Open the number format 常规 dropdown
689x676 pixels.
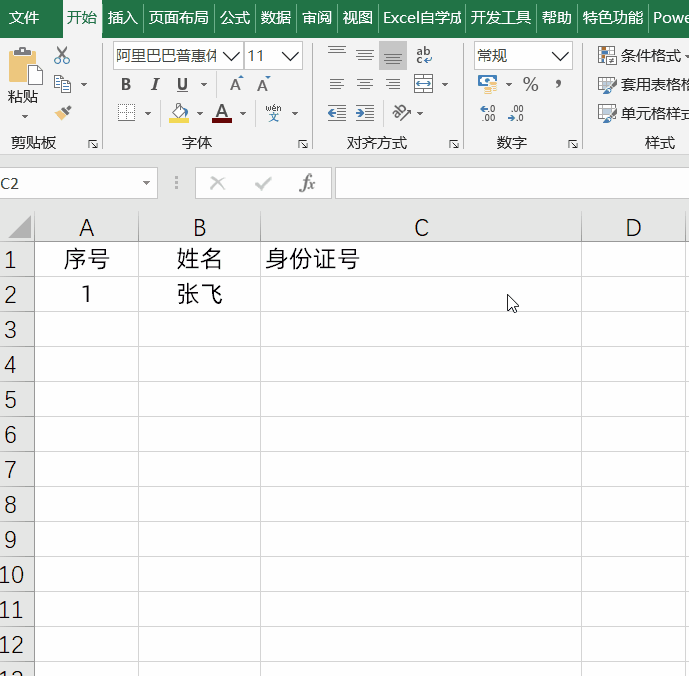pos(561,56)
